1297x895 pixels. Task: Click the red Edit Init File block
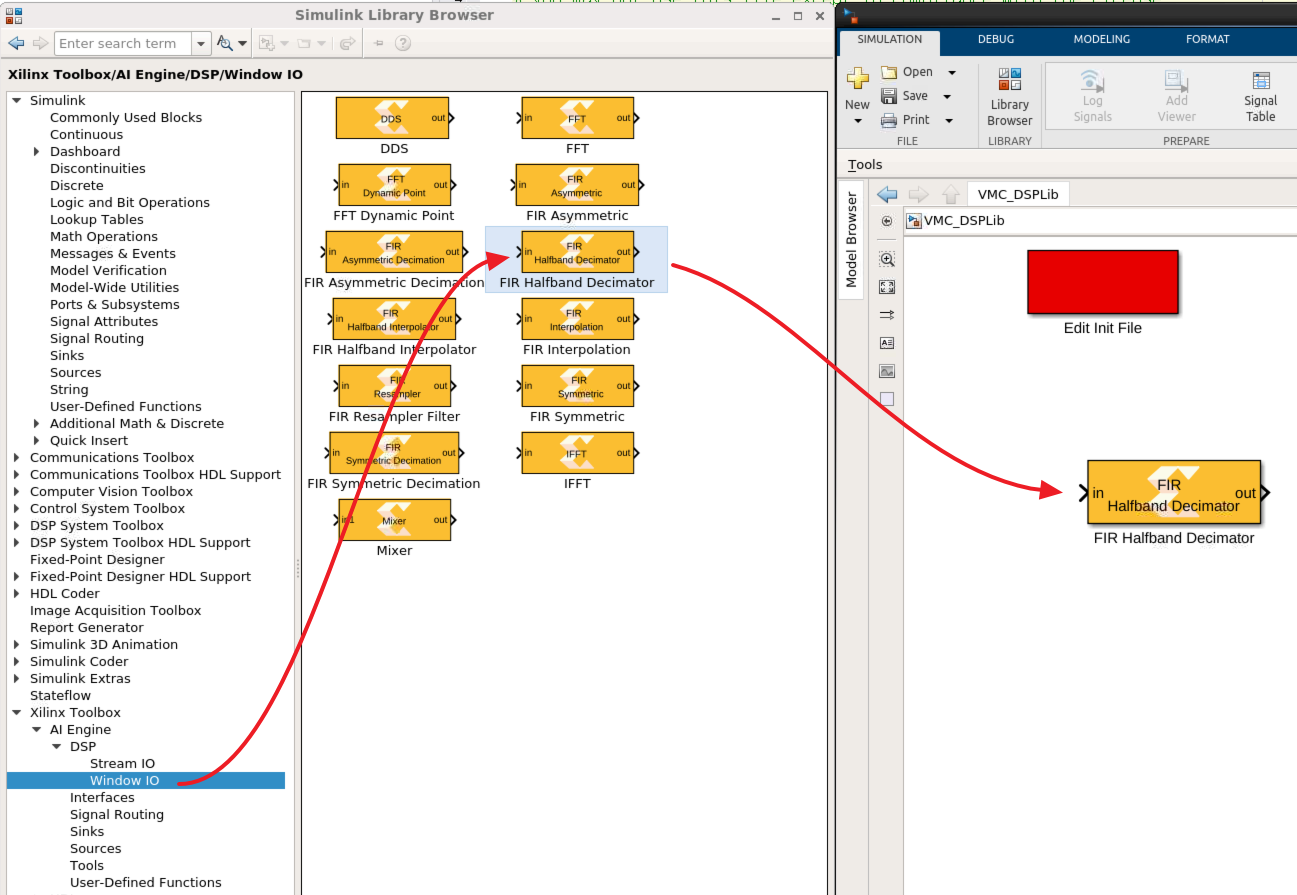(x=1102, y=282)
